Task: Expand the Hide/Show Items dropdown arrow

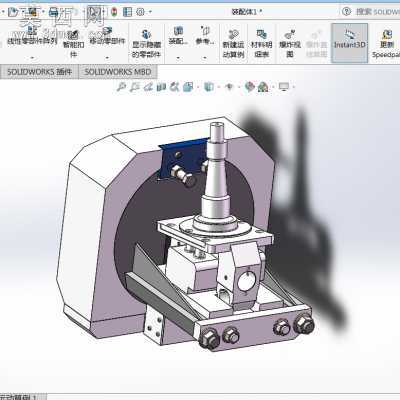Action: [238, 87]
